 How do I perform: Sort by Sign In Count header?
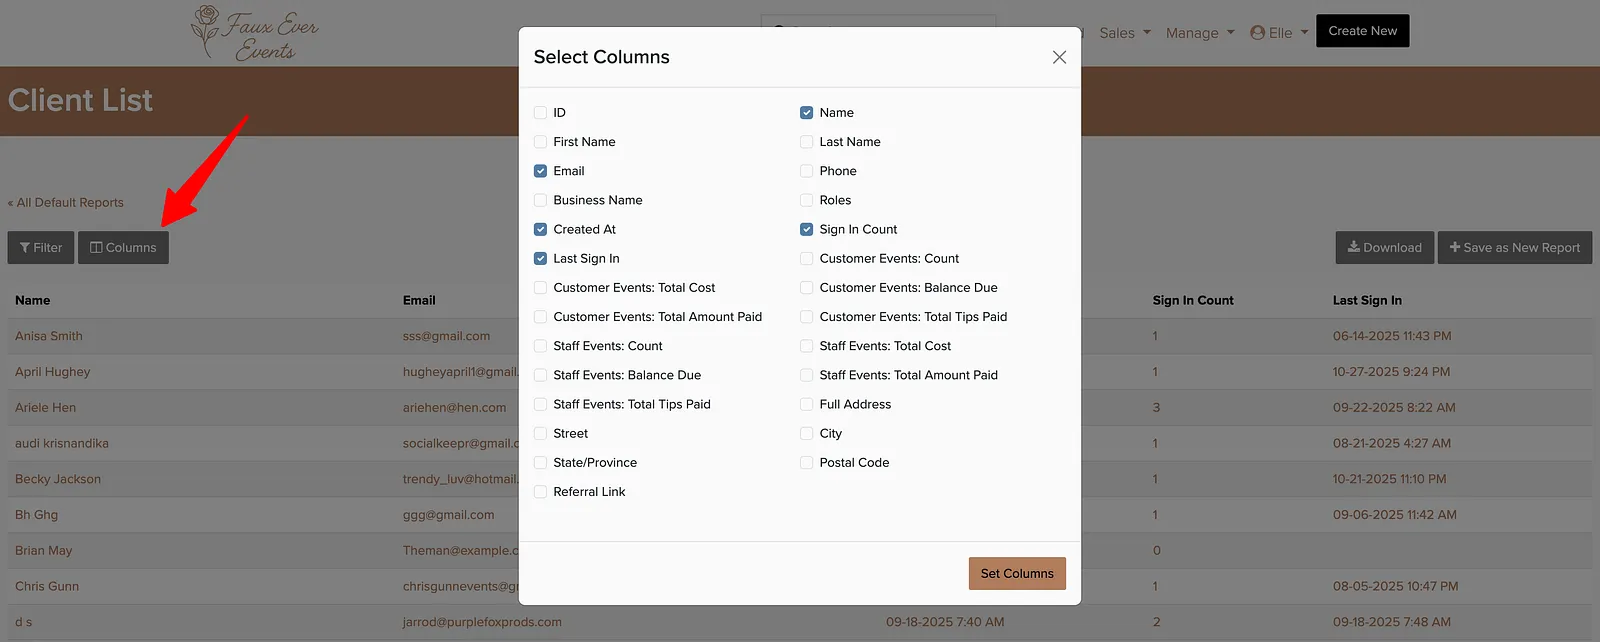coord(1193,300)
